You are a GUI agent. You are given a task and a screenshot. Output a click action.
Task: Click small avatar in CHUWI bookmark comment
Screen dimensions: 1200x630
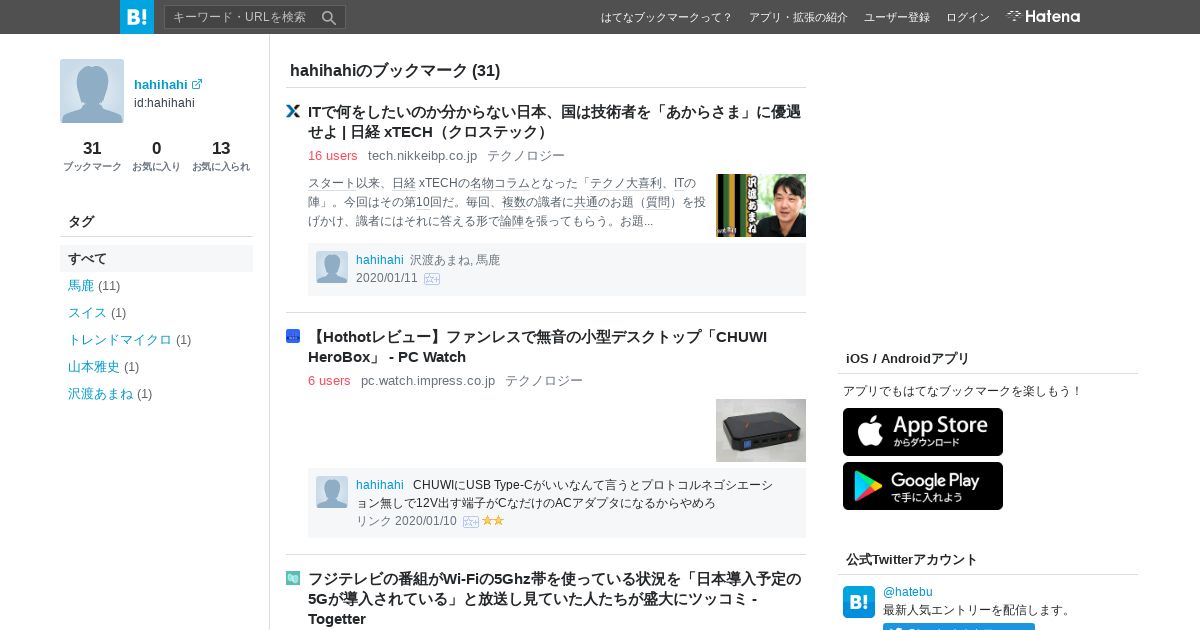tap(332, 492)
